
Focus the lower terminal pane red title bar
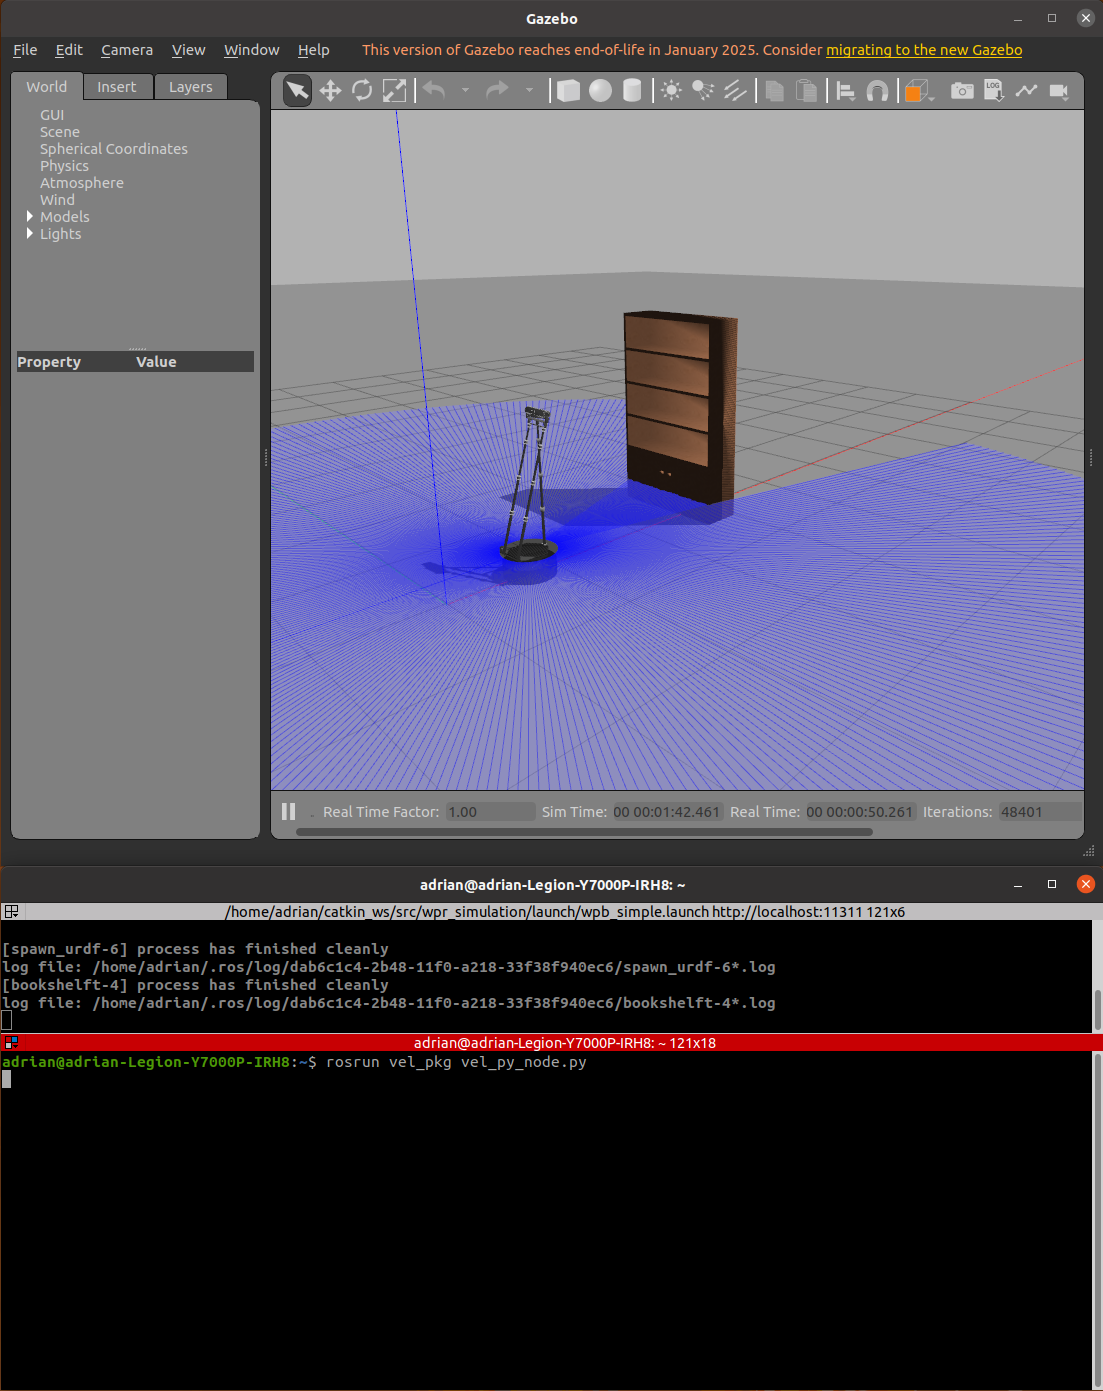551,1042
